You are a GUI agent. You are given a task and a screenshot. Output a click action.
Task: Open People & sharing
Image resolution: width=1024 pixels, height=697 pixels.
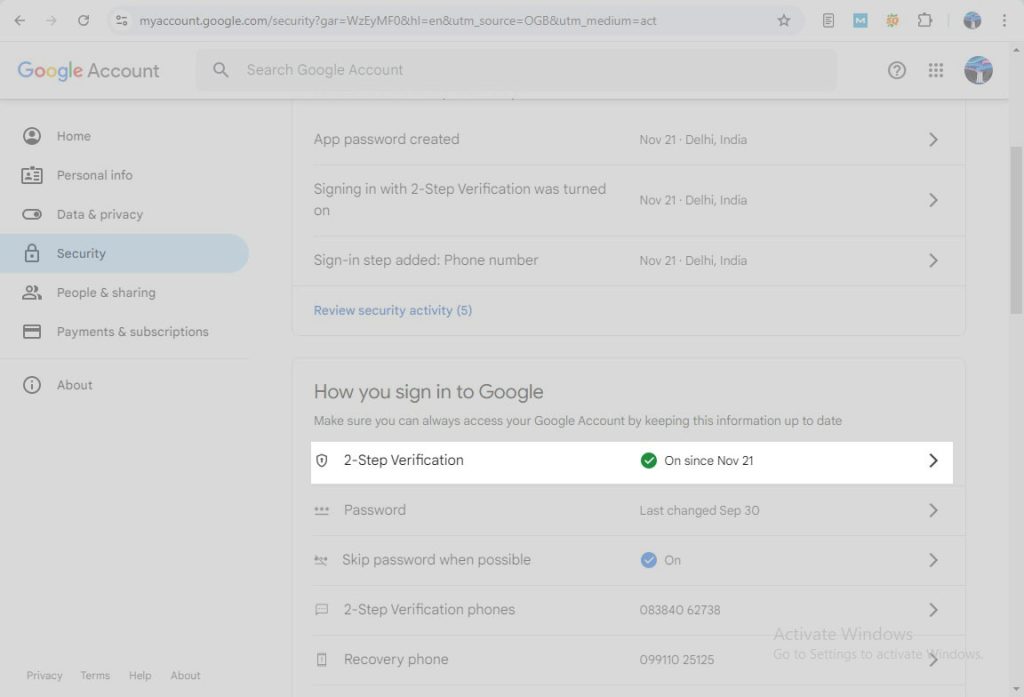pyautogui.click(x=124, y=293)
